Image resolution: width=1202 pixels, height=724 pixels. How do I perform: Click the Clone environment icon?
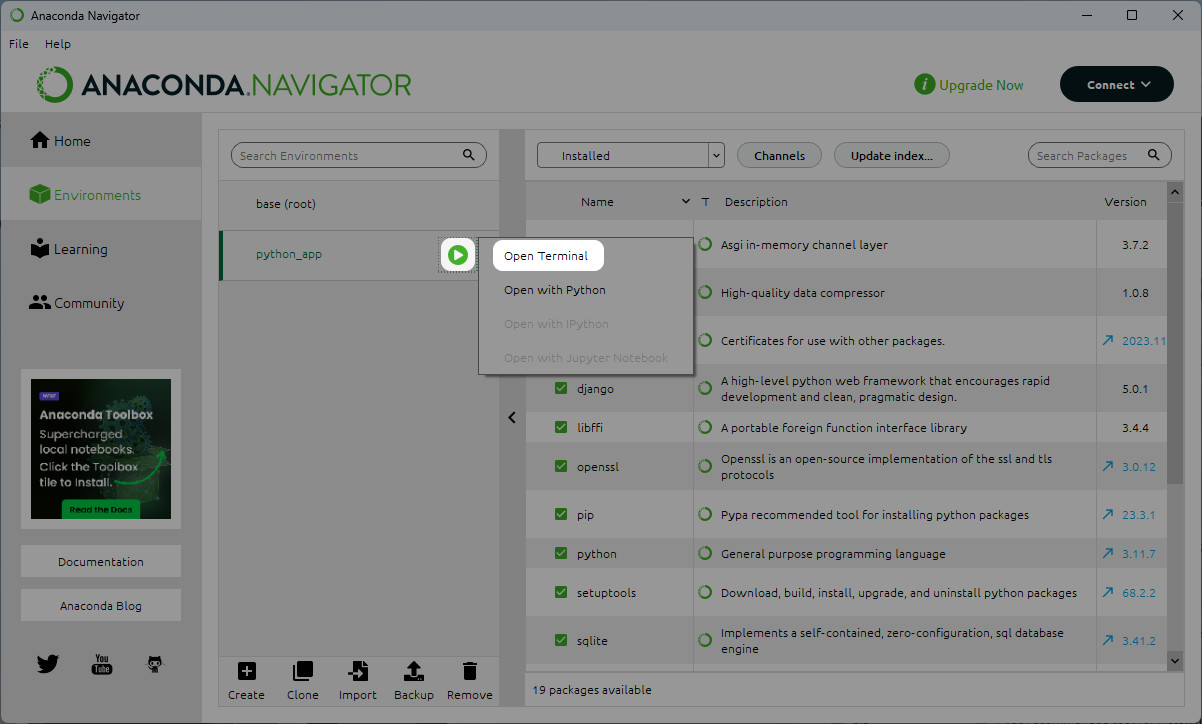click(302, 671)
